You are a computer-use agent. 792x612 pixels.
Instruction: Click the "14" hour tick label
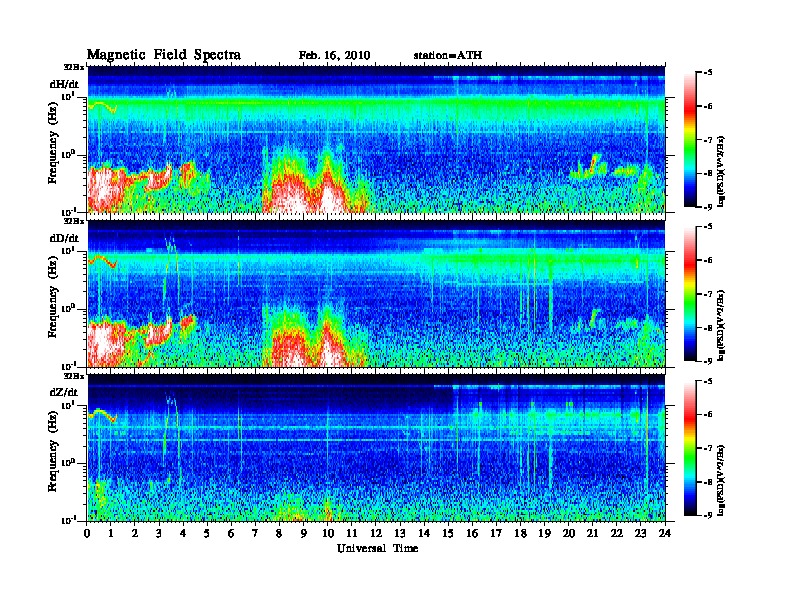point(424,534)
